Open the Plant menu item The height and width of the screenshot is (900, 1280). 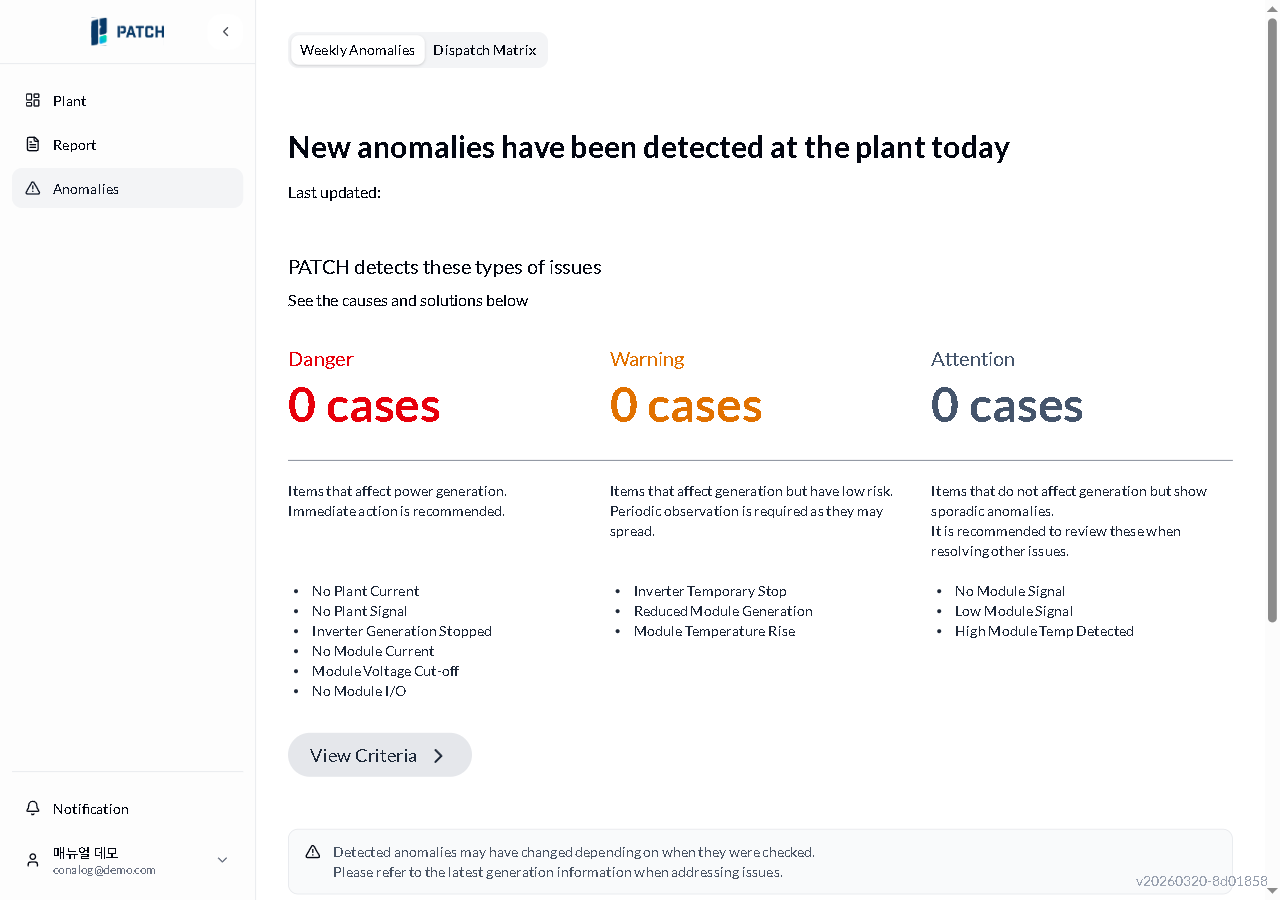tap(69, 101)
